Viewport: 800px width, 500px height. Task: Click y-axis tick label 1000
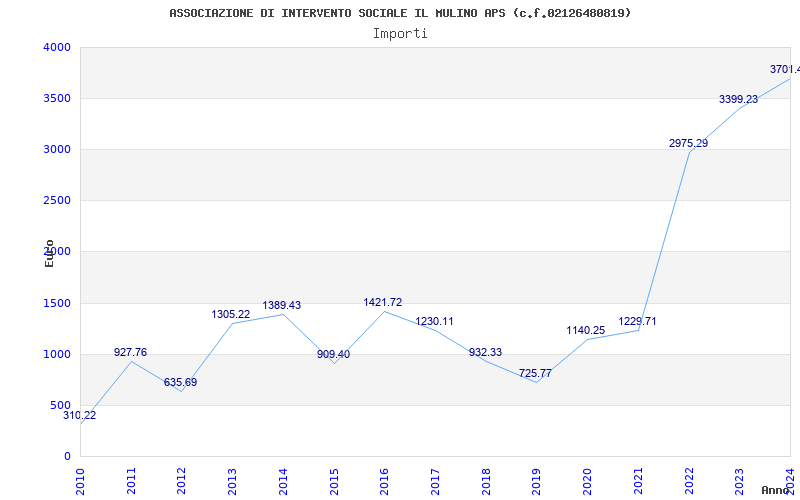tap(58, 355)
